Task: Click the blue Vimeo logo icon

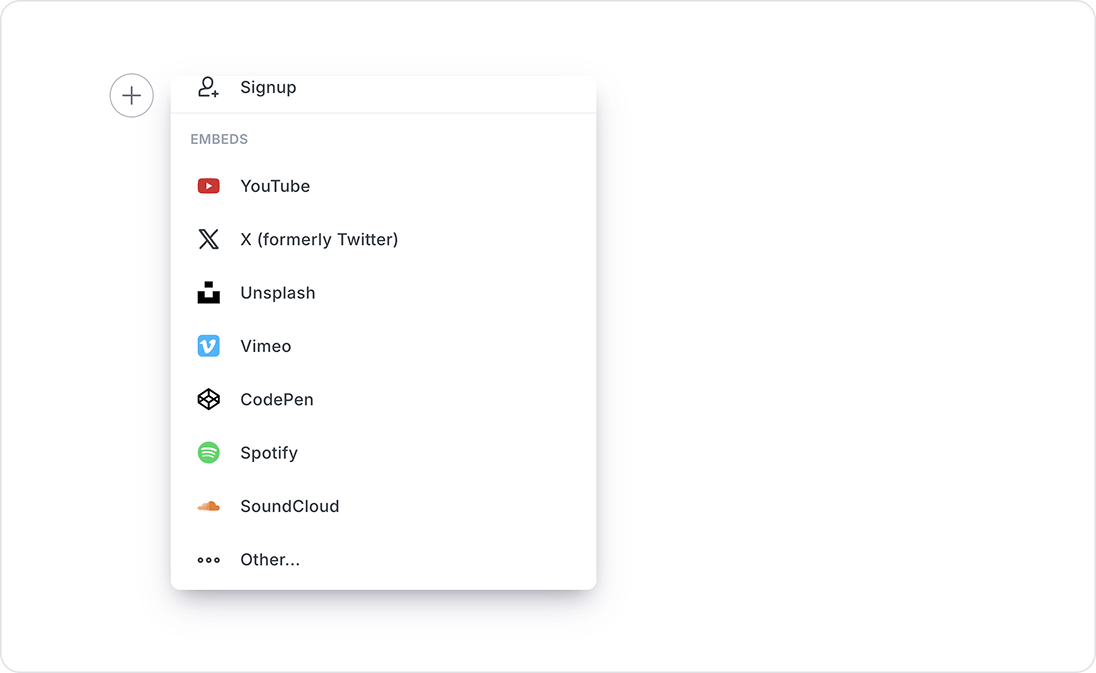Action: [x=208, y=346]
